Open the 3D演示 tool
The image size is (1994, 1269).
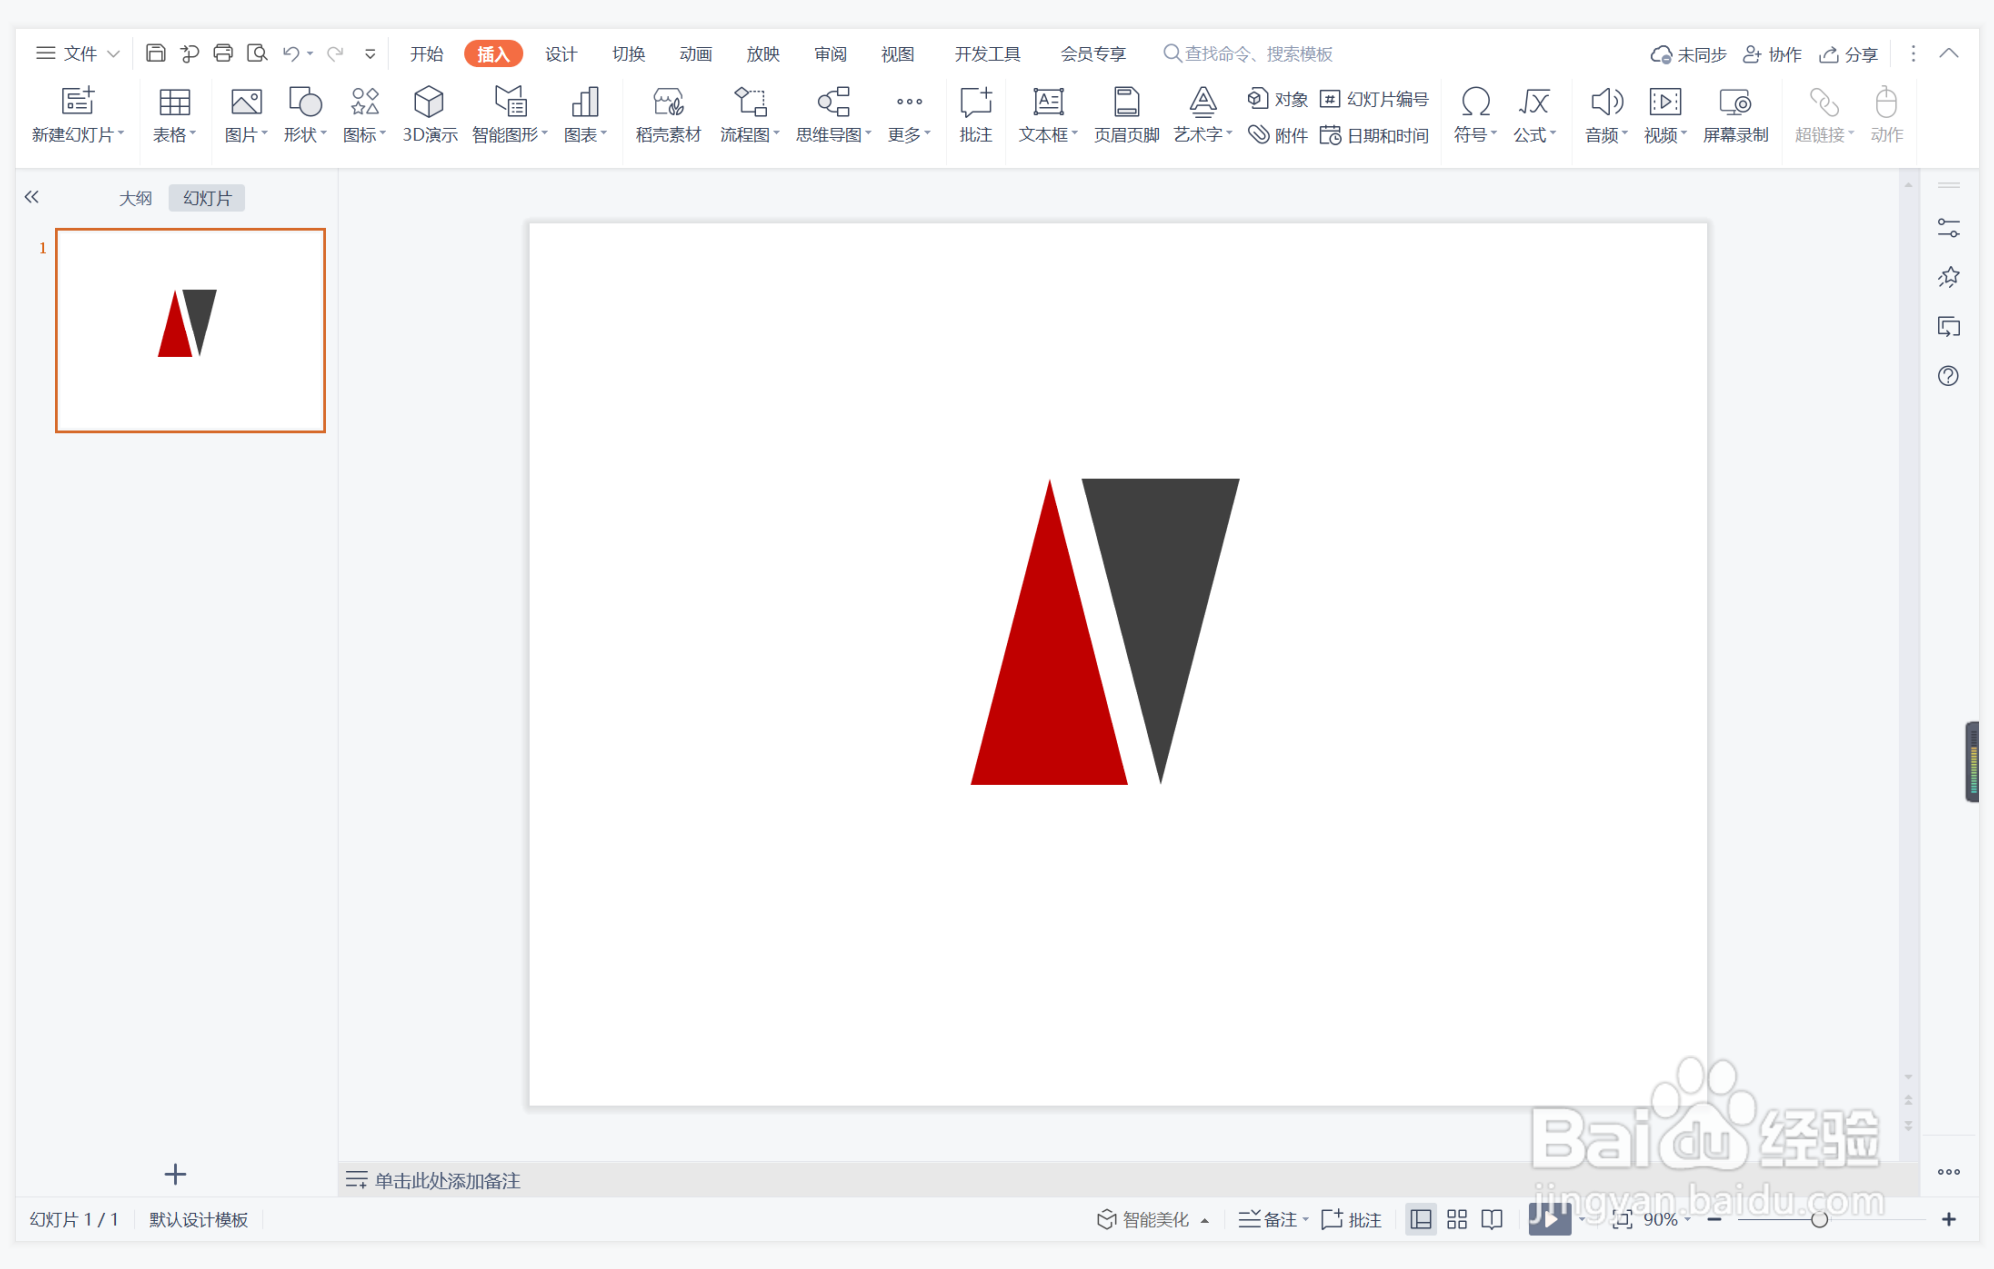coord(429,114)
